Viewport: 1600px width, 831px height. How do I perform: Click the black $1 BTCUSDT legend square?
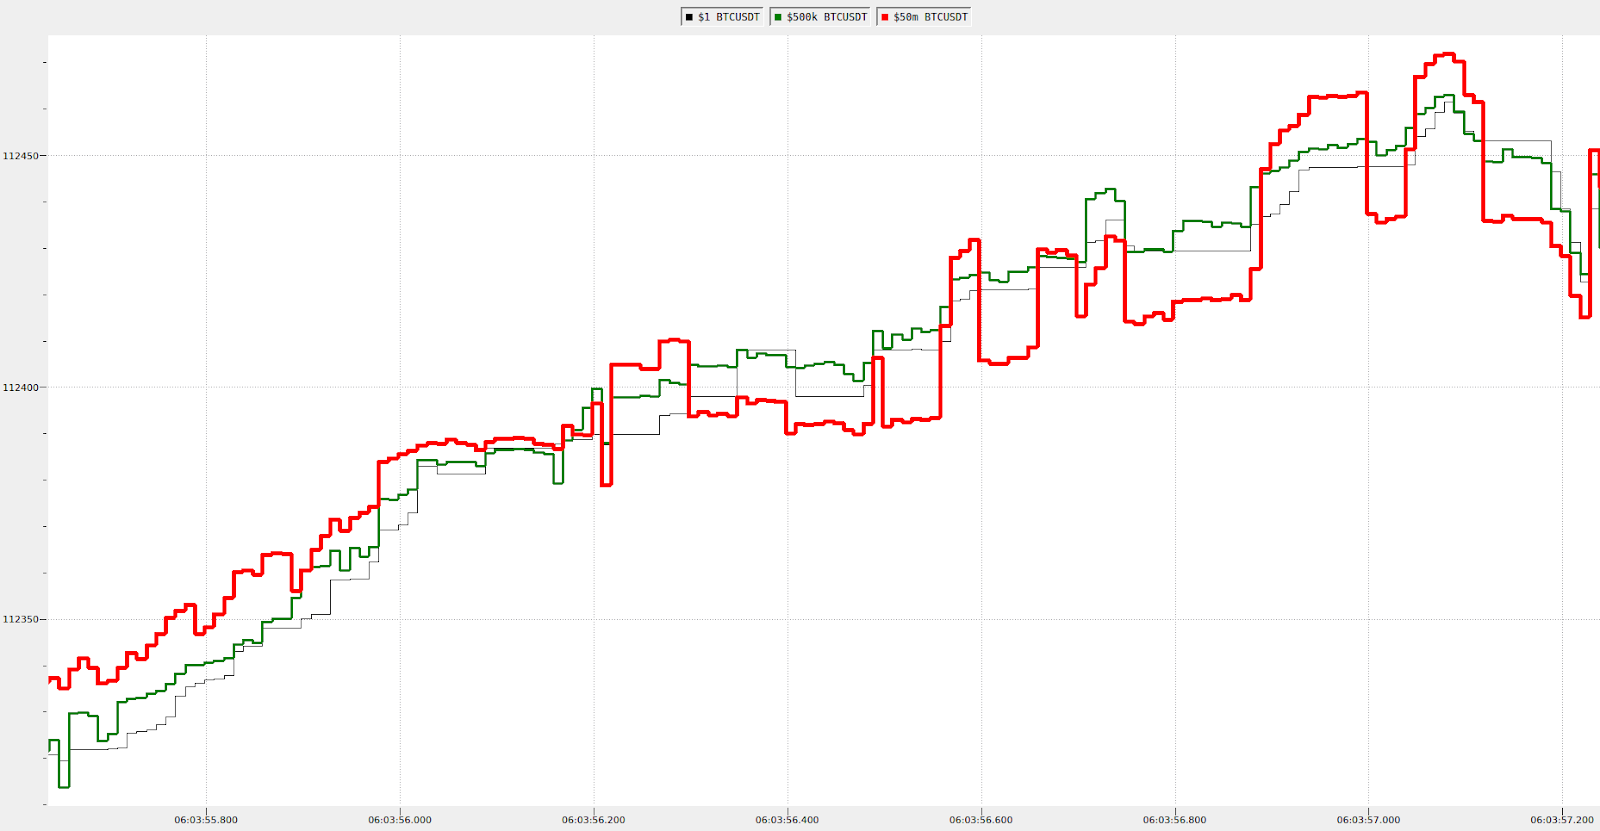(x=689, y=17)
